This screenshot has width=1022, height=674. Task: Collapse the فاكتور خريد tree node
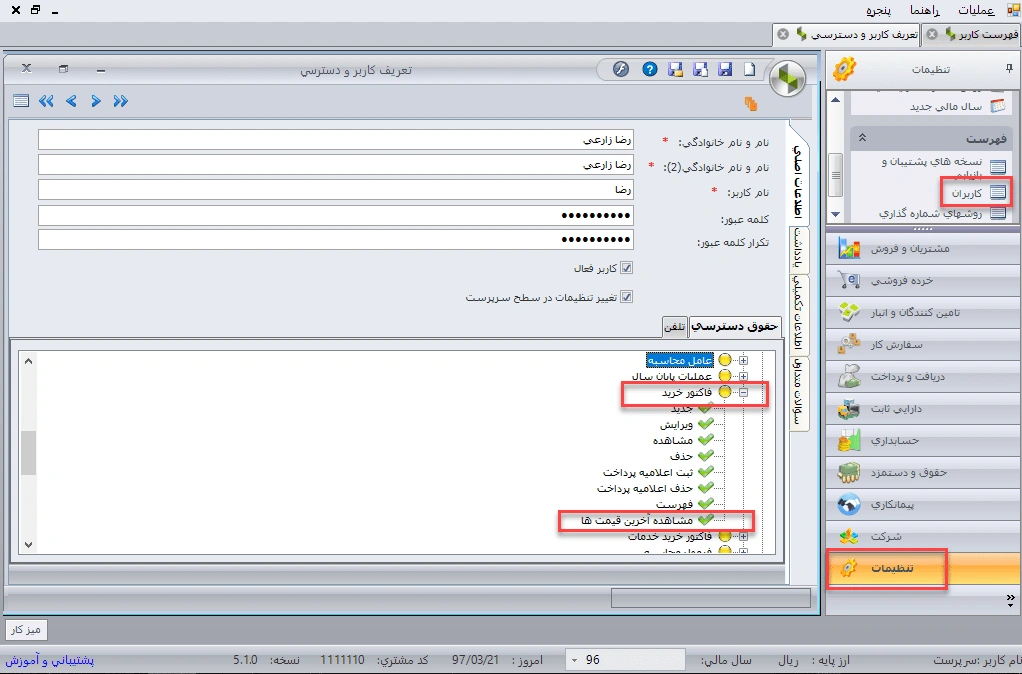point(745,392)
